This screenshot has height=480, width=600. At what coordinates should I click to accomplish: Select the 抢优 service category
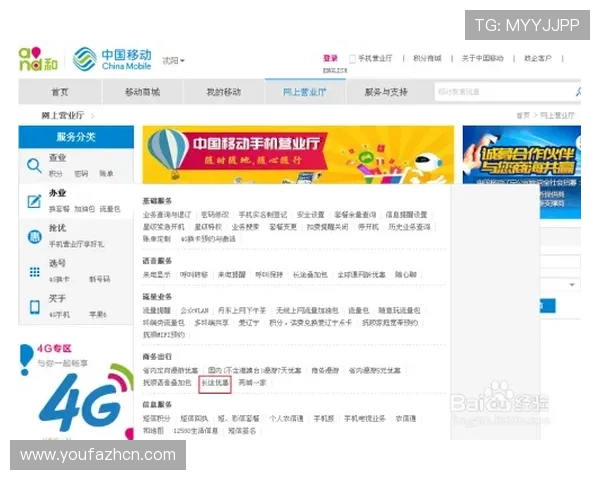(57, 228)
